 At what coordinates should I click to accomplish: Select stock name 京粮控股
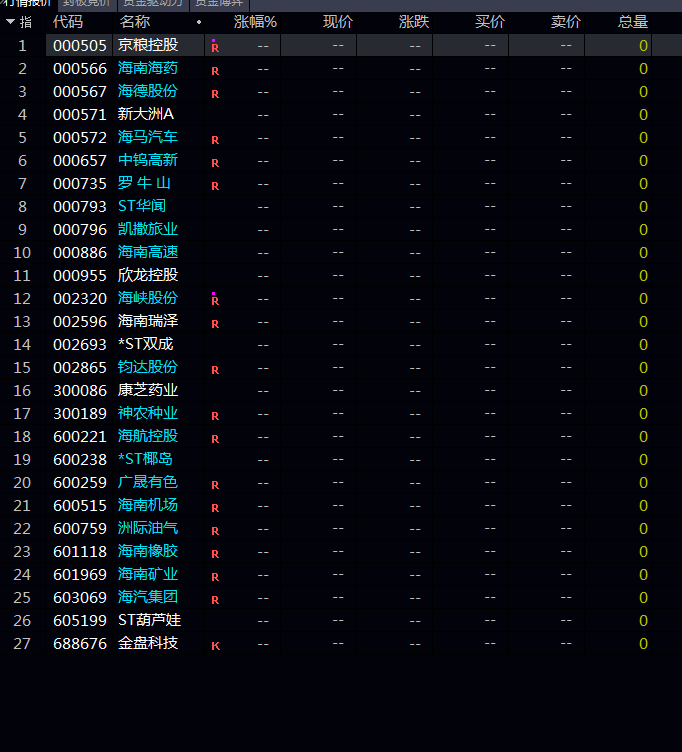pyautogui.click(x=148, y=45)
